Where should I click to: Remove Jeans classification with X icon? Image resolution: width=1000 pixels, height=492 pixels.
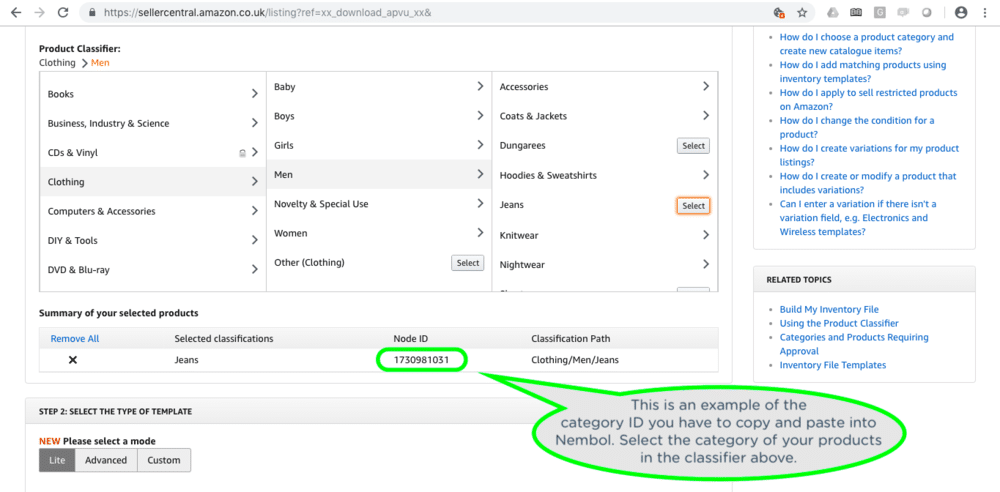tap(73, 360)
